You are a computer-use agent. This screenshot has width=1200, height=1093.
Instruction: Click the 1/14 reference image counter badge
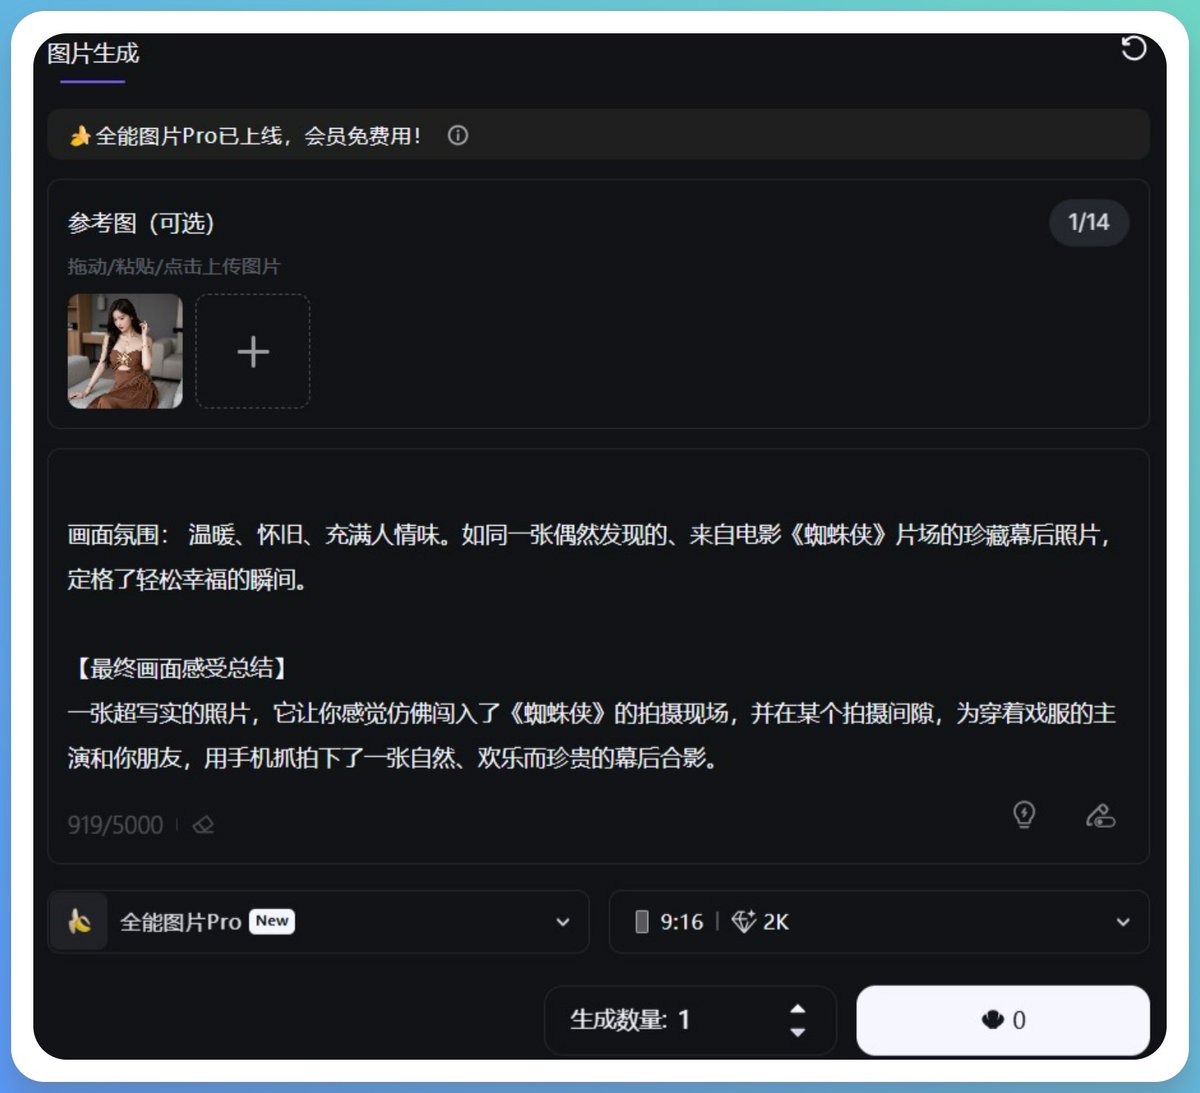coord(1088,222)
